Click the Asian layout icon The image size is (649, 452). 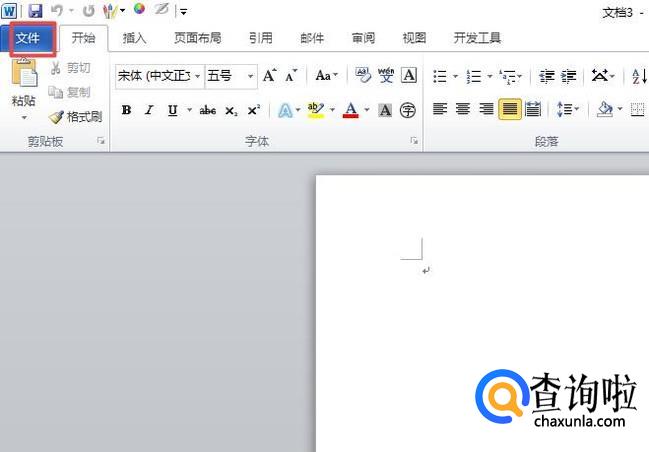point(599,75)
